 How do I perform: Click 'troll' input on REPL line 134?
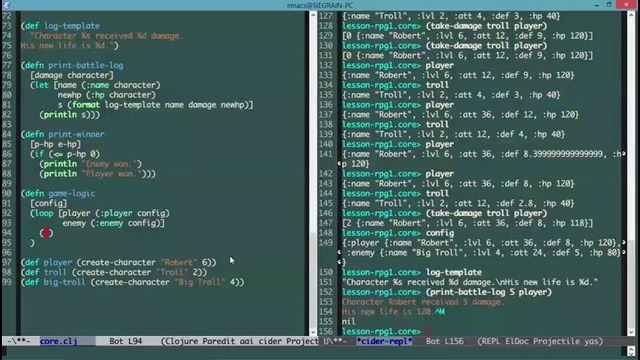[437, 85]
